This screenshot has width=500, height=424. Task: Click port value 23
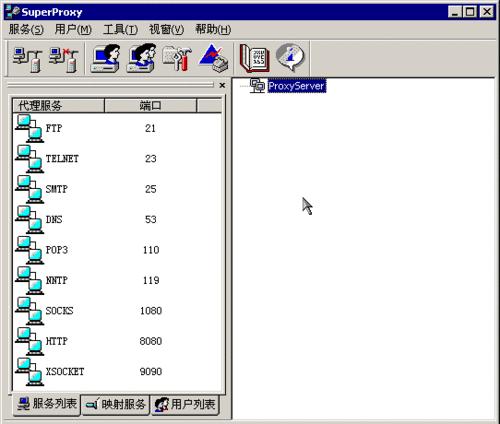(x=151, y=159)
